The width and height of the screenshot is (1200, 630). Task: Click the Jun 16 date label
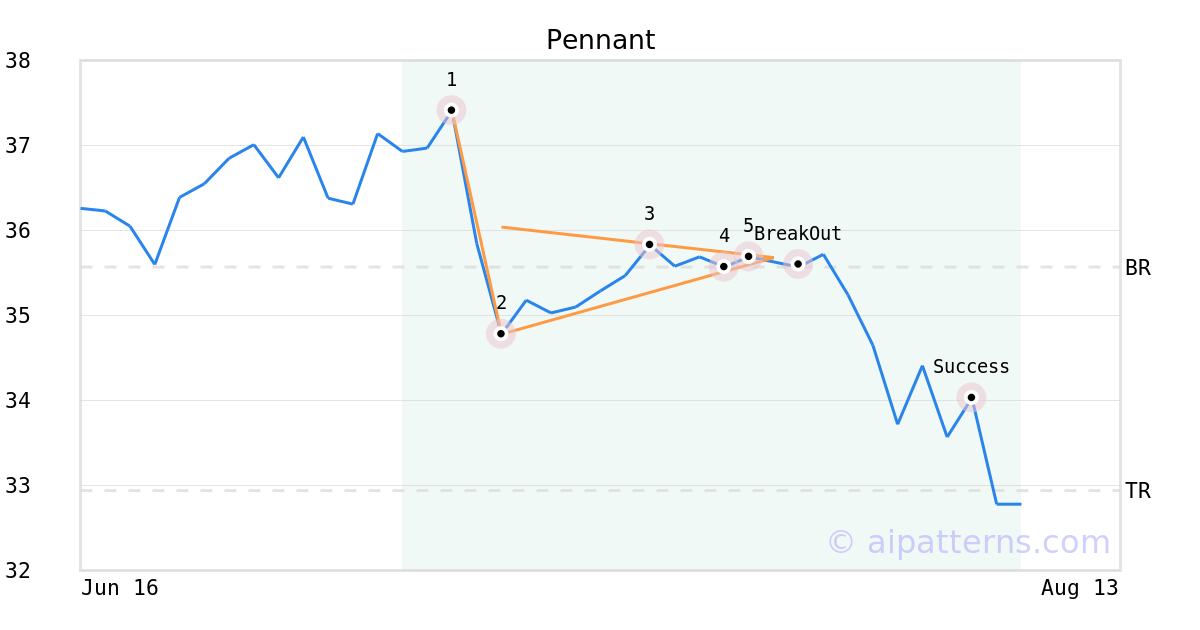(120, 588)
